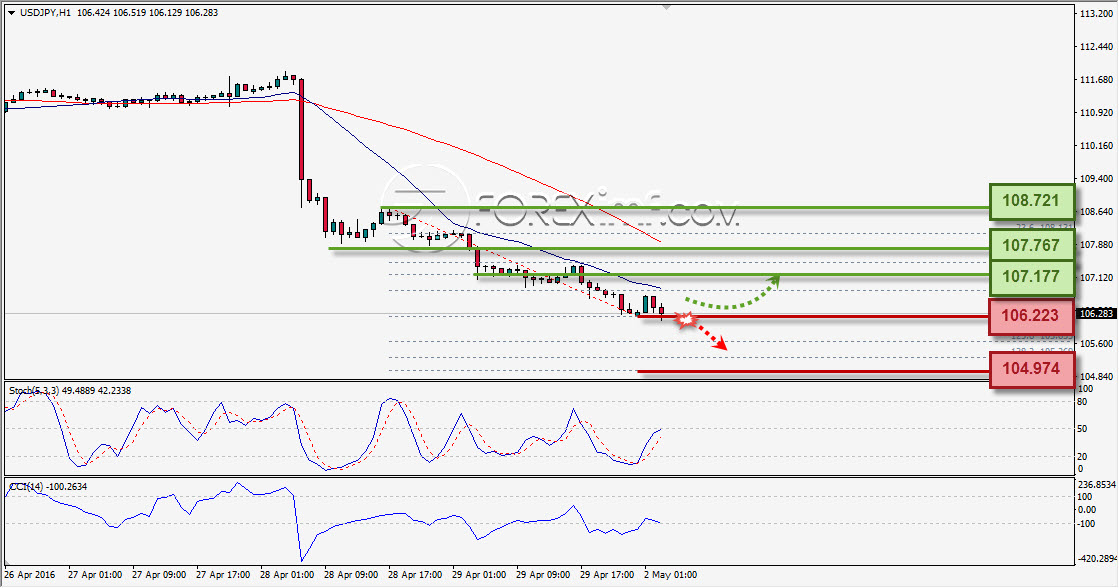Image resolution: width=1119 pixels, height=588 pixels.
Task: Click the 50 level on the Stochastic scale
Action: [x=1083, y=429]
